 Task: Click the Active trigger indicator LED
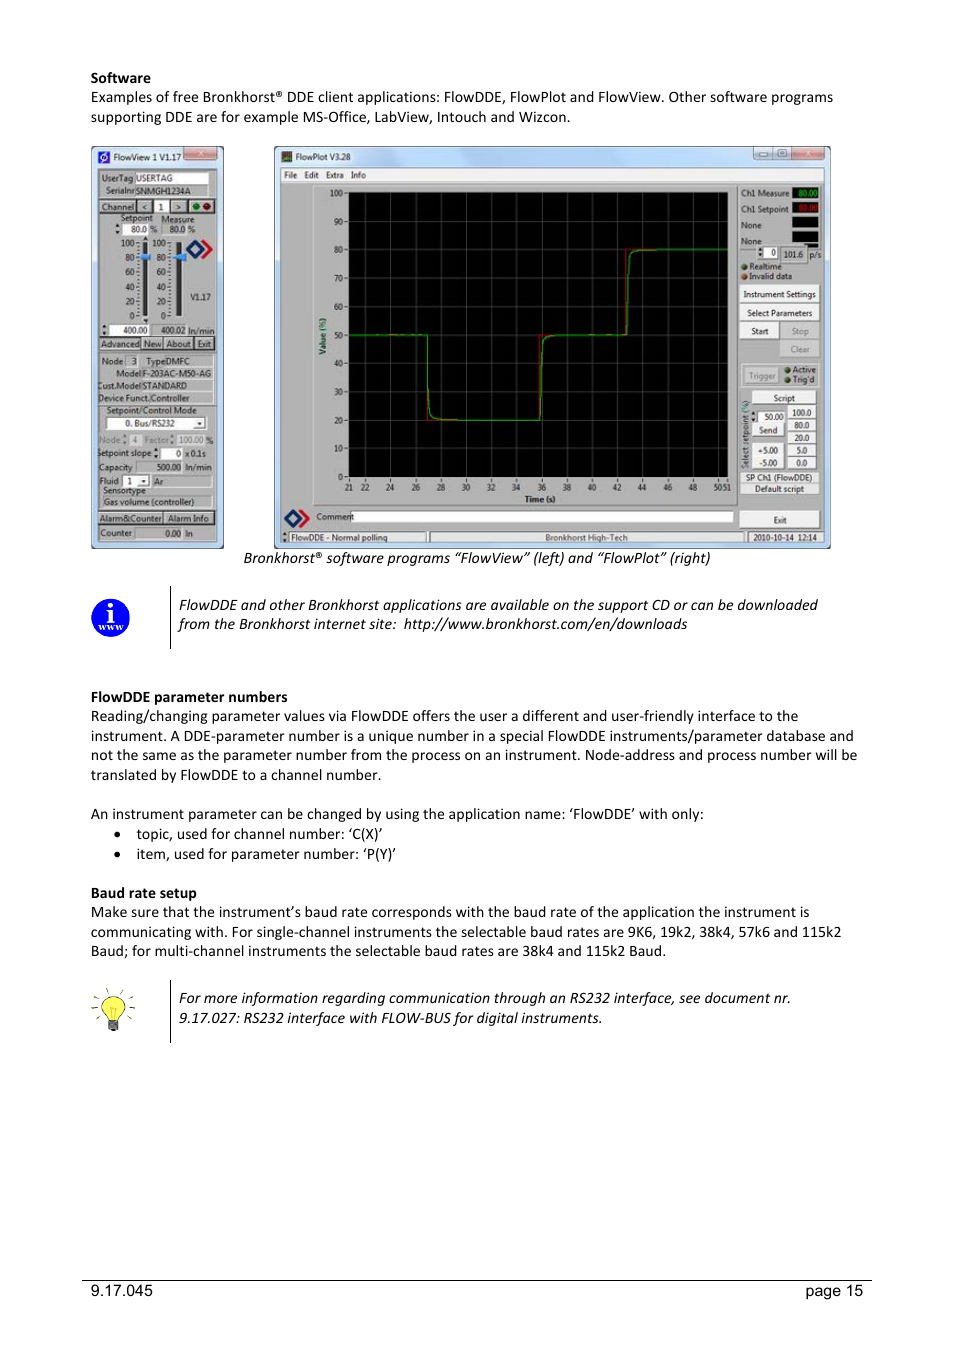pos(788,370)
